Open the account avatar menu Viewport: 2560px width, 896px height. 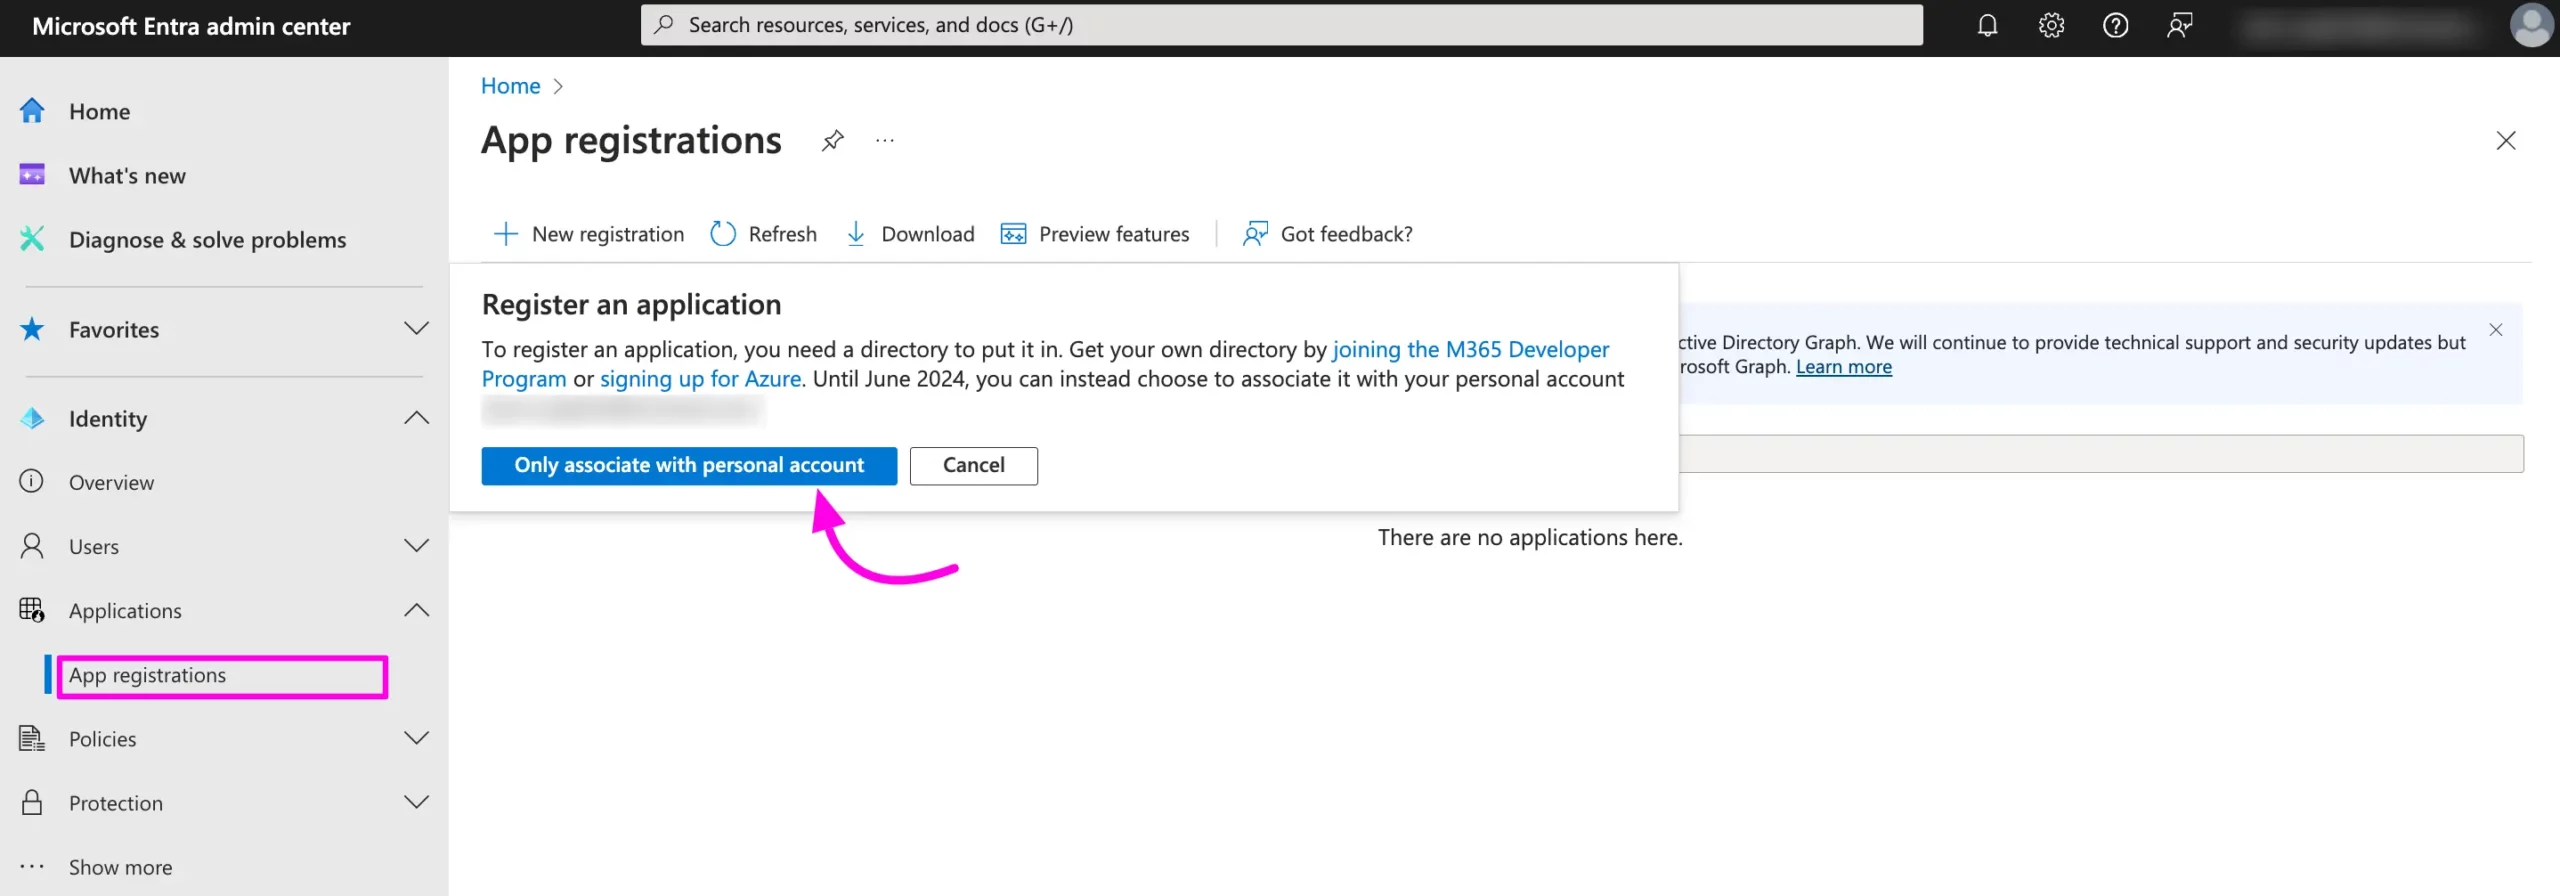(2531, 26)
